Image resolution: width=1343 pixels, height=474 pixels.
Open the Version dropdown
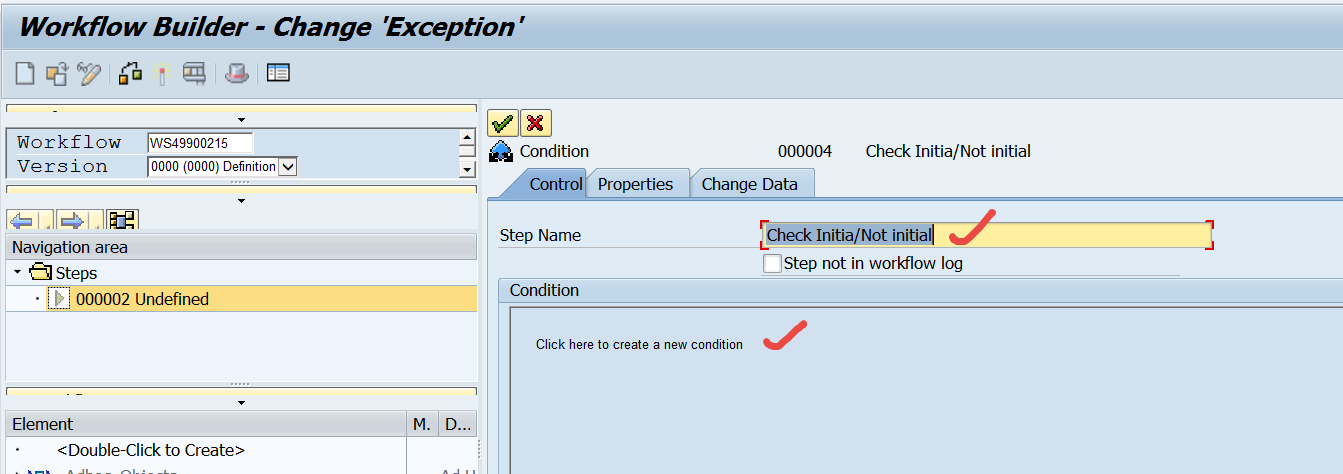[288, 166]
